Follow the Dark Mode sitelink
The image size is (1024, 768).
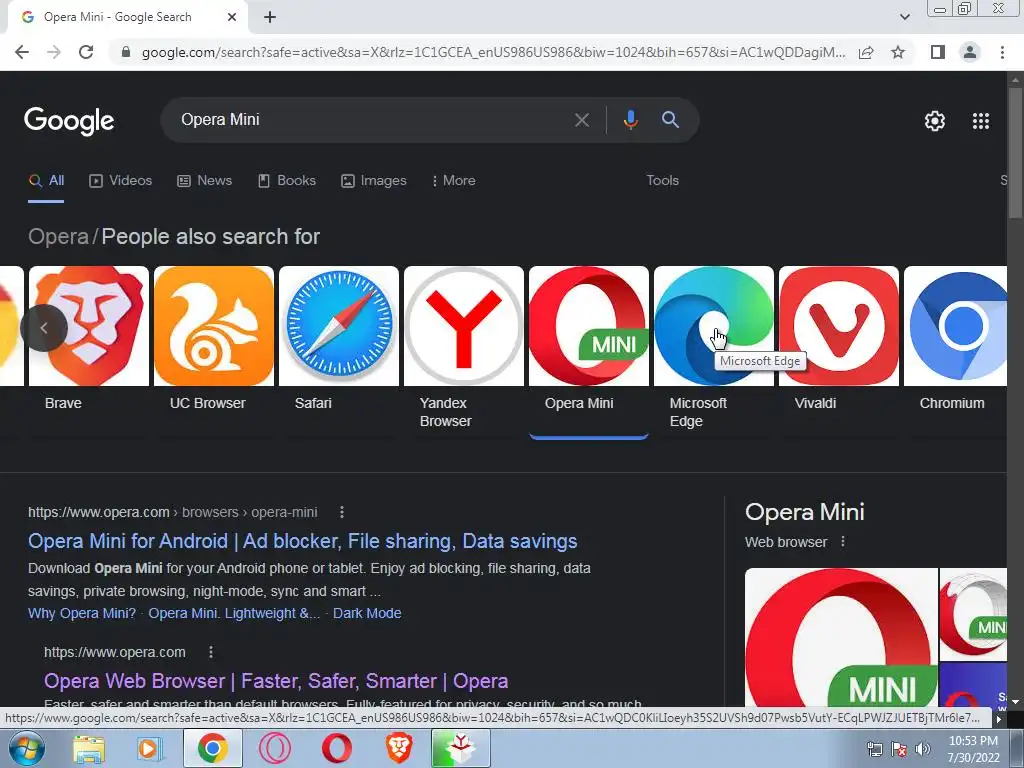pyautogui.click(x=367, y=613)
